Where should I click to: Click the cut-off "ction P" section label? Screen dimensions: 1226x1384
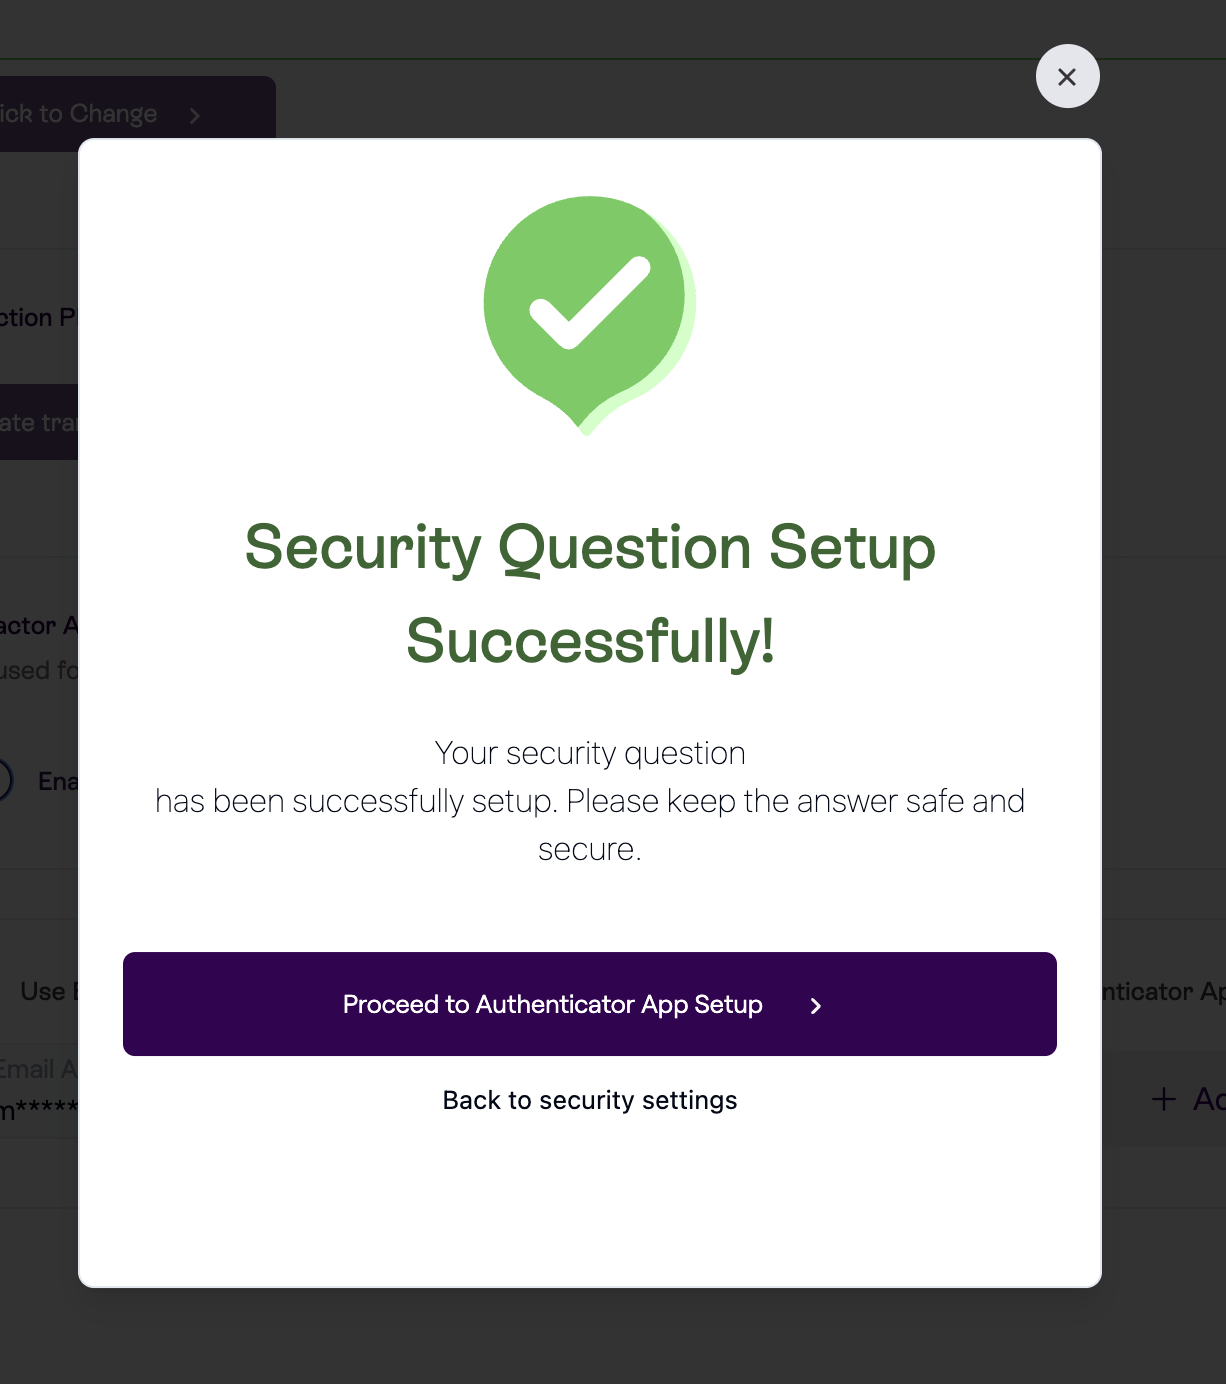pos(38,318)
